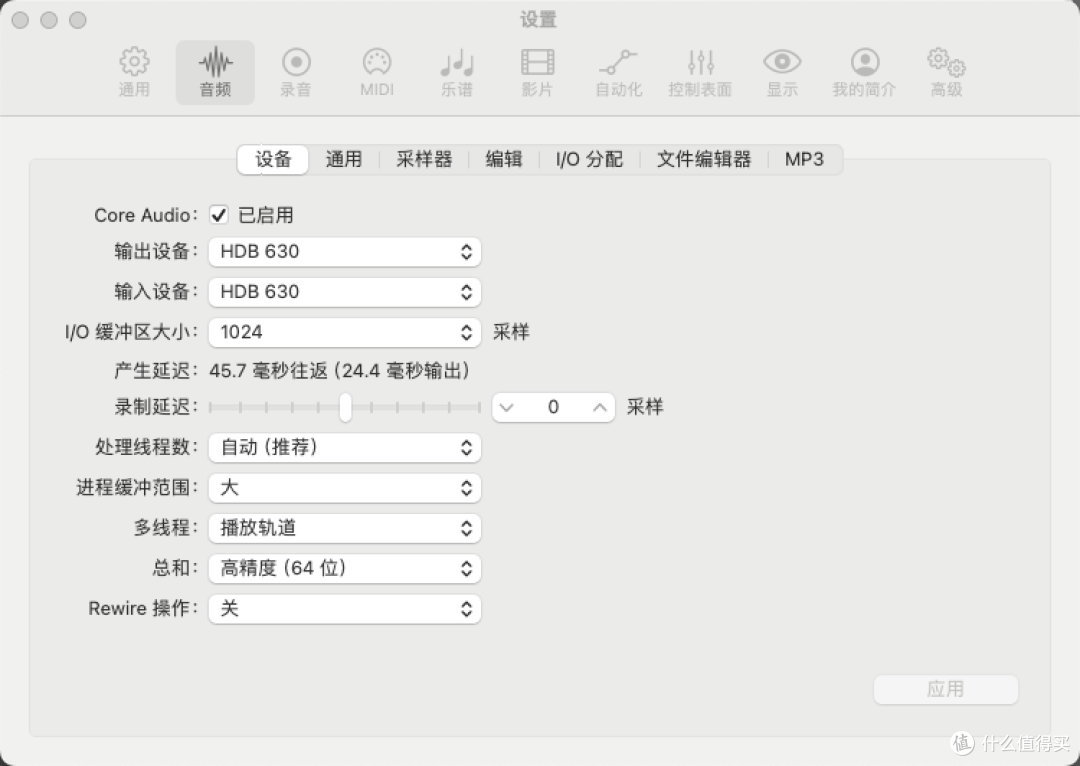This screenshot has height=766, width=1080.
Task: Open the 处理线程数 自动 dropdown
Action: click(x=344, y=448)
